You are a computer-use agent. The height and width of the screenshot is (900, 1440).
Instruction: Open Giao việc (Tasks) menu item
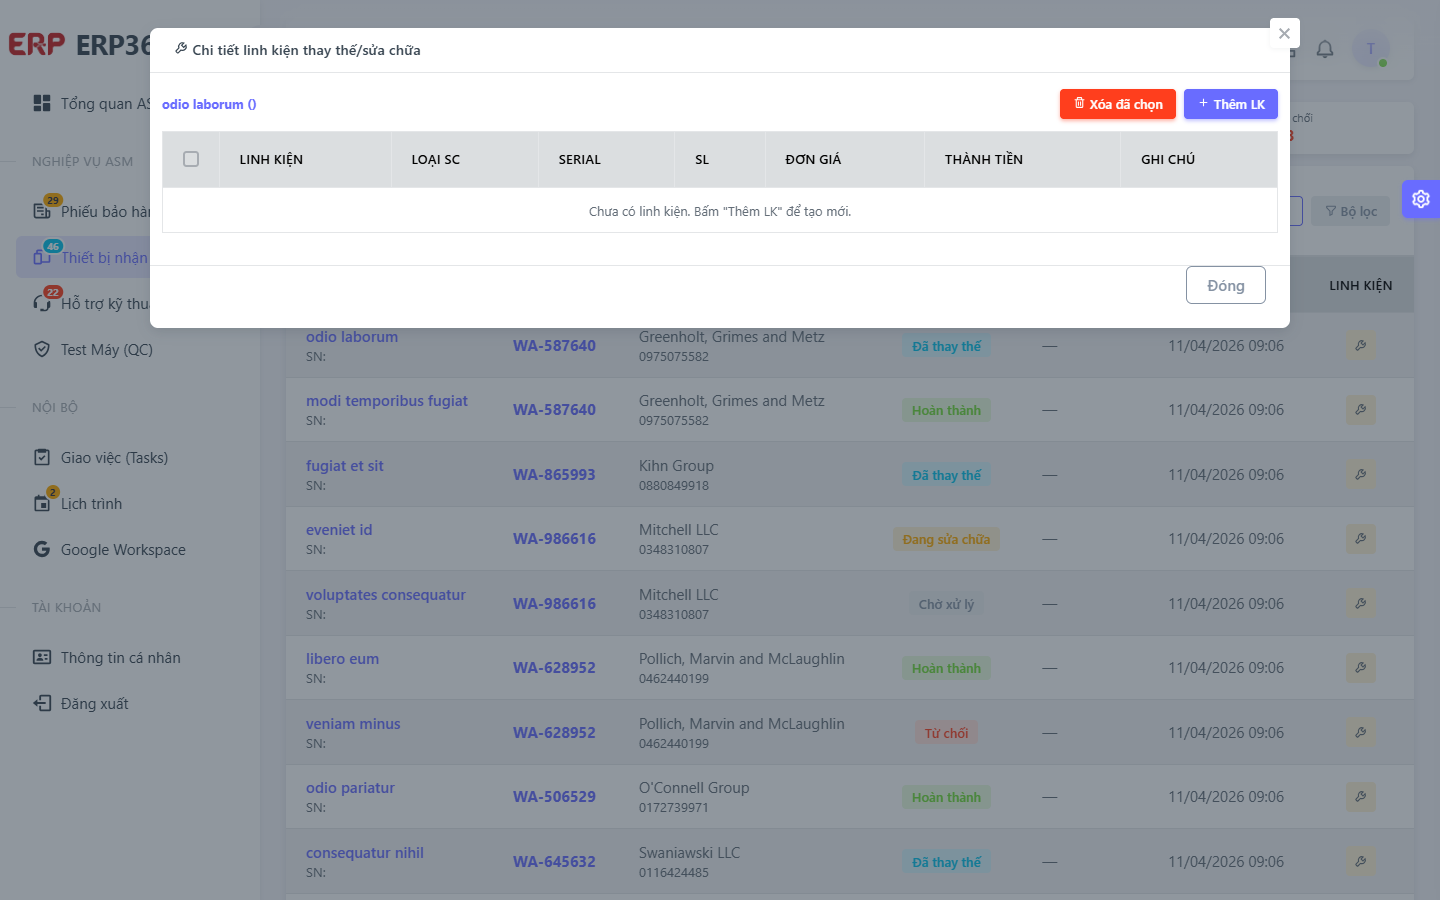tap(114, 457)
